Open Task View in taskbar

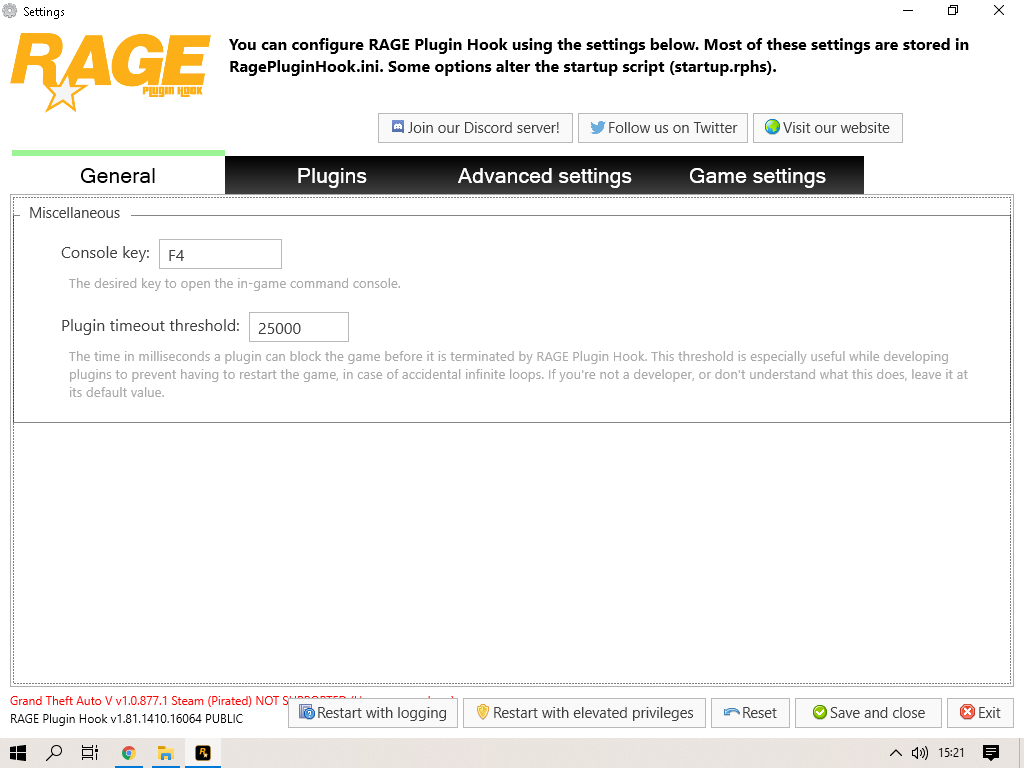tap(90, 753)
